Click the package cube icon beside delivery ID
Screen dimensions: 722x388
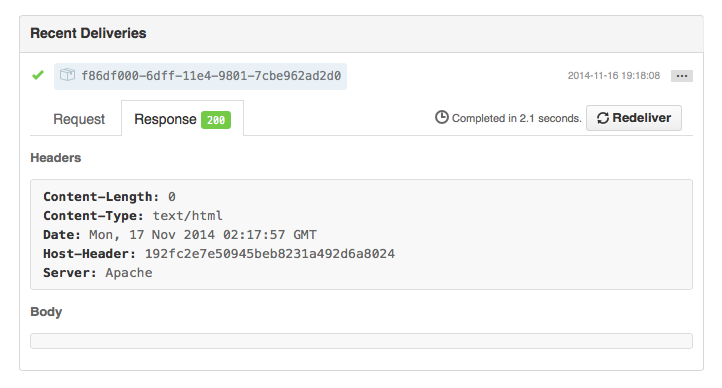point(67,75)
